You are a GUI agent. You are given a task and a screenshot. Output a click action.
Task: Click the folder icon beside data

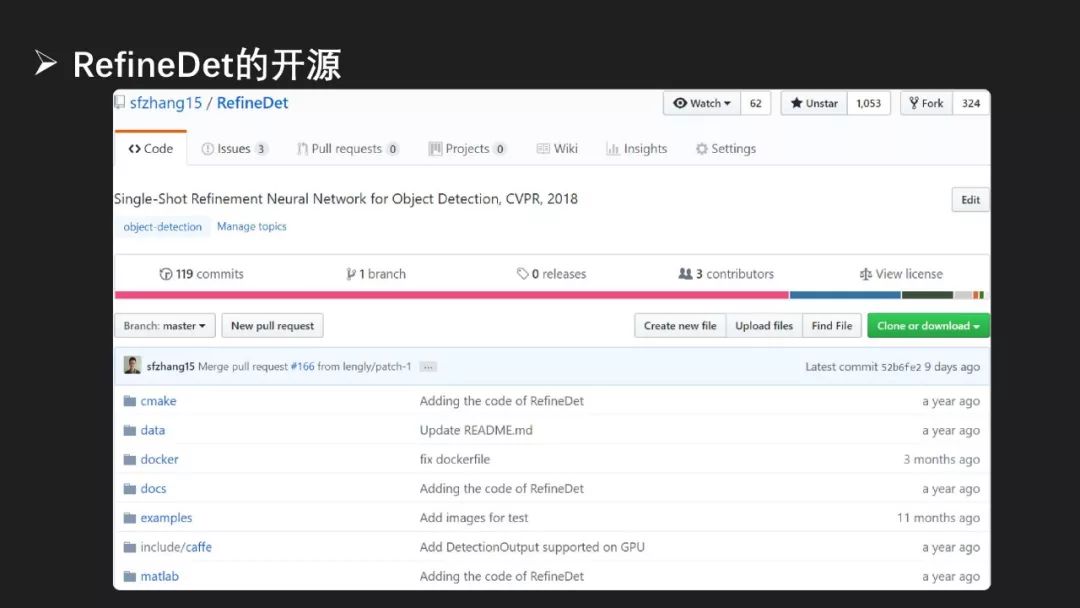click(x=129, y=430)
